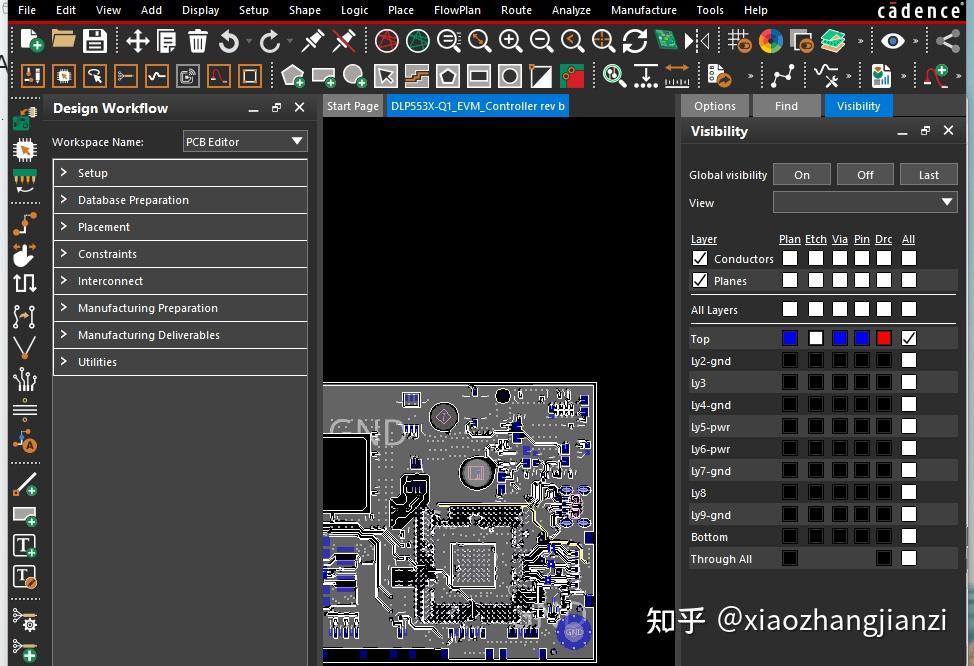The height and width of the screenshot is (666, 974).
Task: Click the Delete (trash) toolbar icon
Action: 196,42
